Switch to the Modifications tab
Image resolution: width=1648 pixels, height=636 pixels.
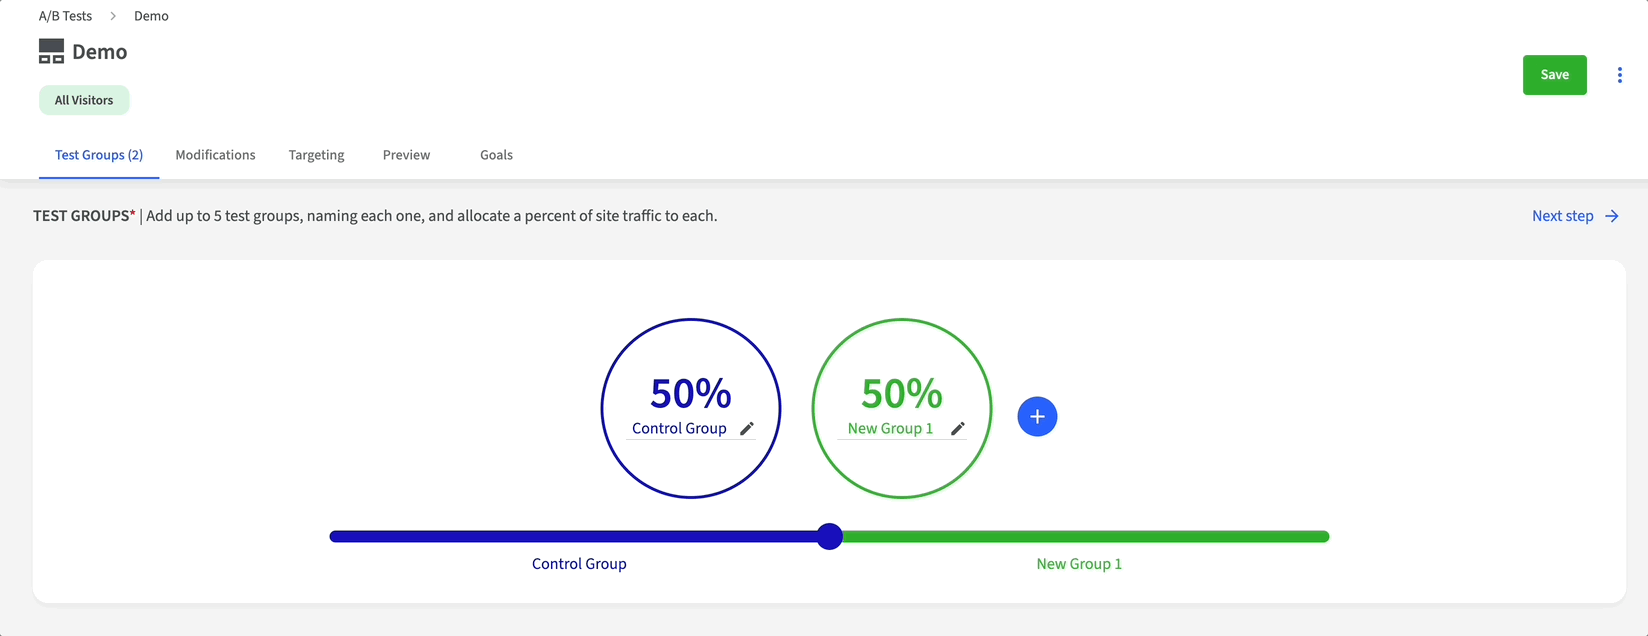coord(215,155)
